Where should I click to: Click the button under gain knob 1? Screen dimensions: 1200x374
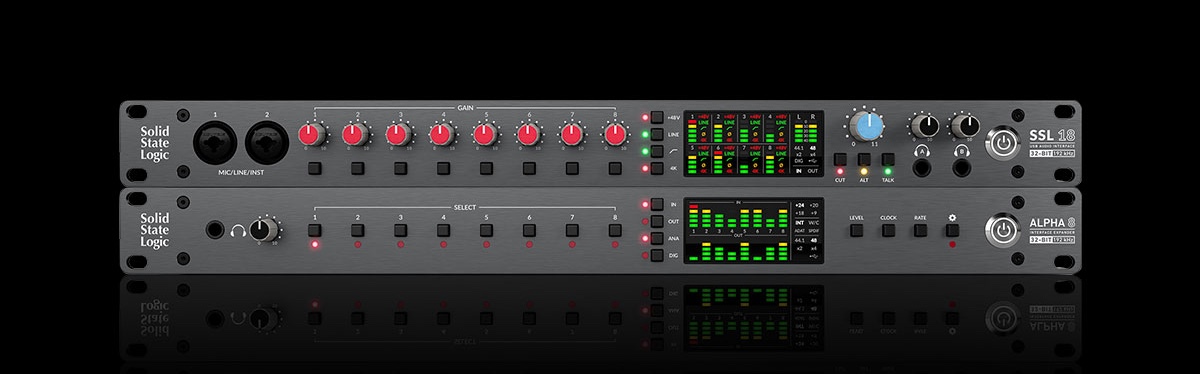point(314,167)
